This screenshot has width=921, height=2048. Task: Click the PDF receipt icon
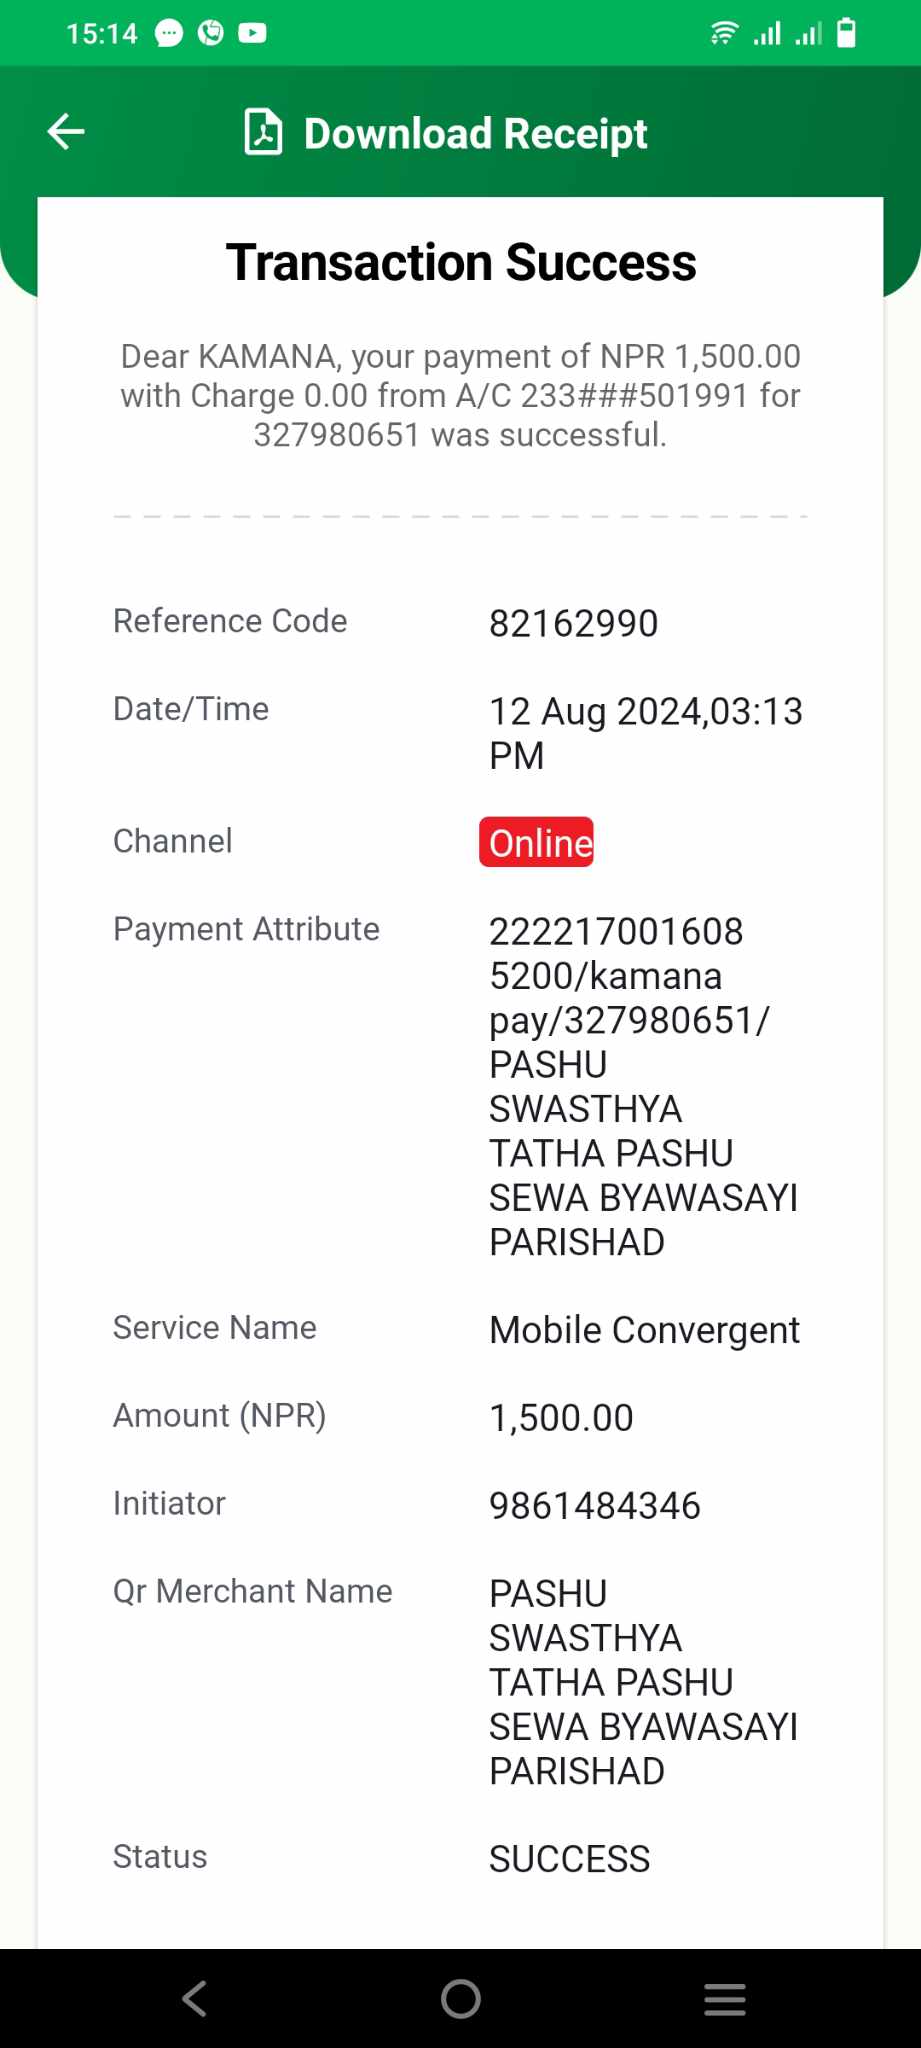coord(263,132)
